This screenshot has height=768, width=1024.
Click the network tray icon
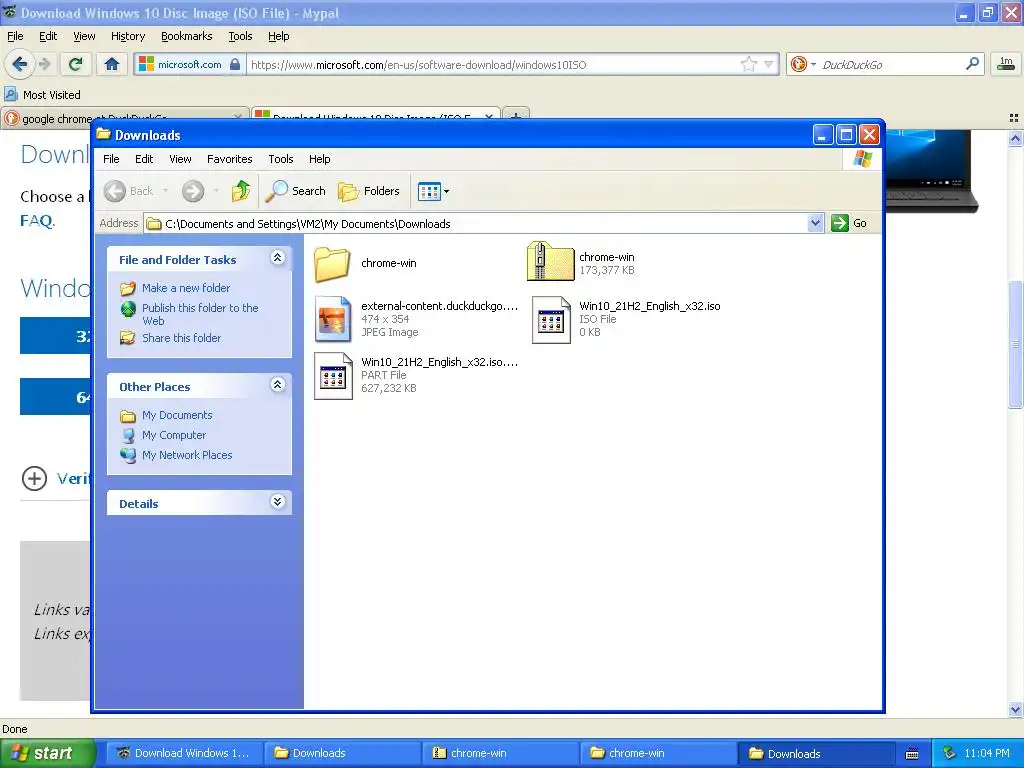(950, 753)
